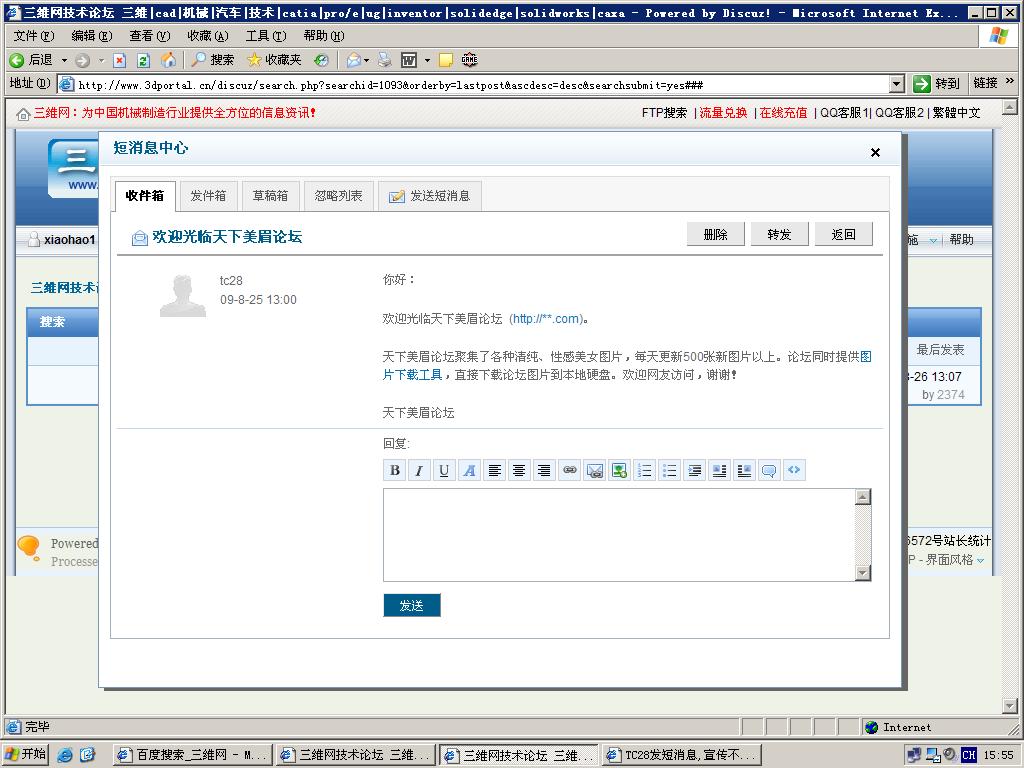Switch to the 发件箱 outbox tab

(x=208, y=196)
